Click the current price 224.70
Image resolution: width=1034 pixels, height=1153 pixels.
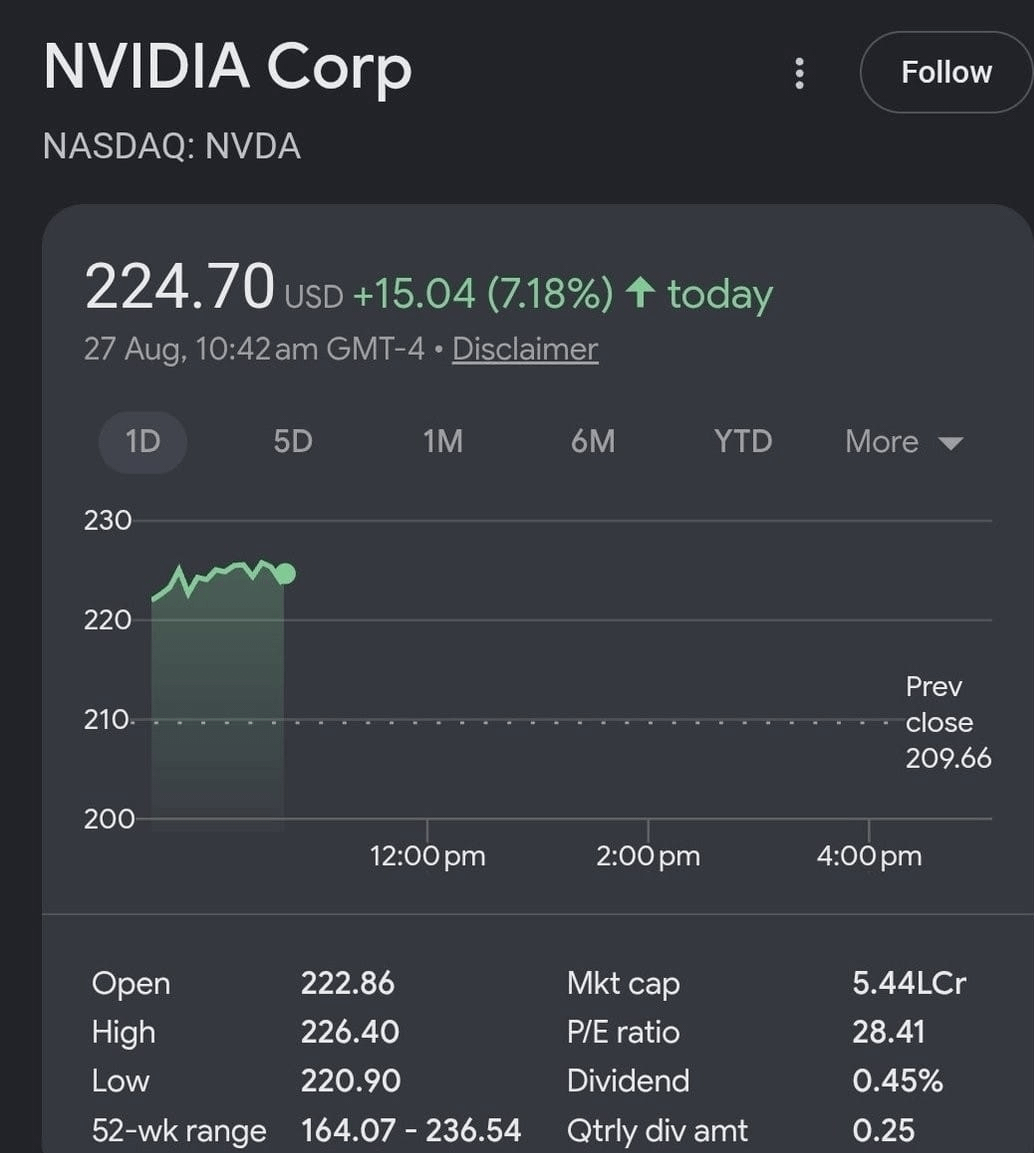click(x=179, y=286)
